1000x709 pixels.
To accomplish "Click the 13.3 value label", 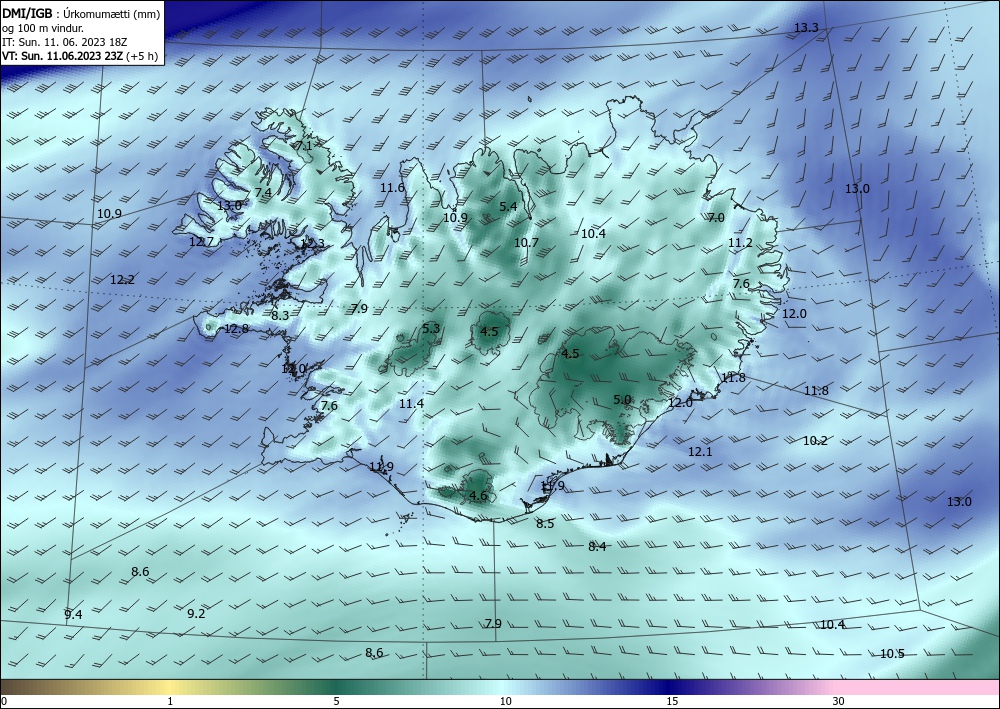I will pos(806,27).
